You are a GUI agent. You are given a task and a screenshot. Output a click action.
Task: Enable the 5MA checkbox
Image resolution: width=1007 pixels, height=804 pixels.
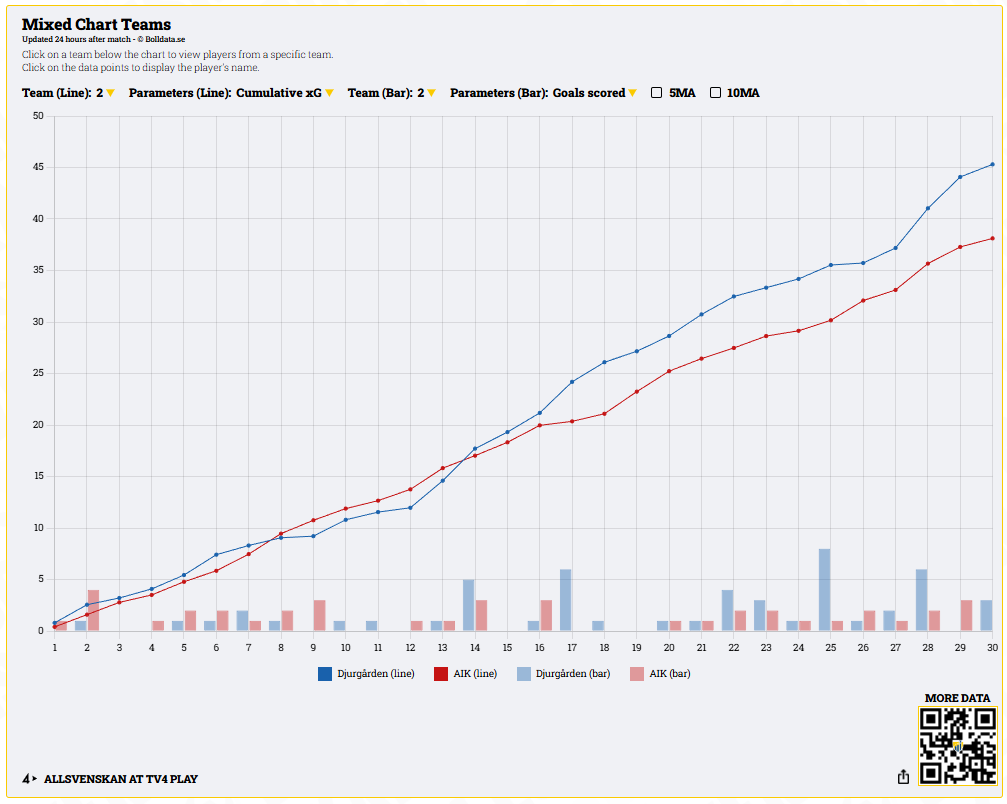657,93
